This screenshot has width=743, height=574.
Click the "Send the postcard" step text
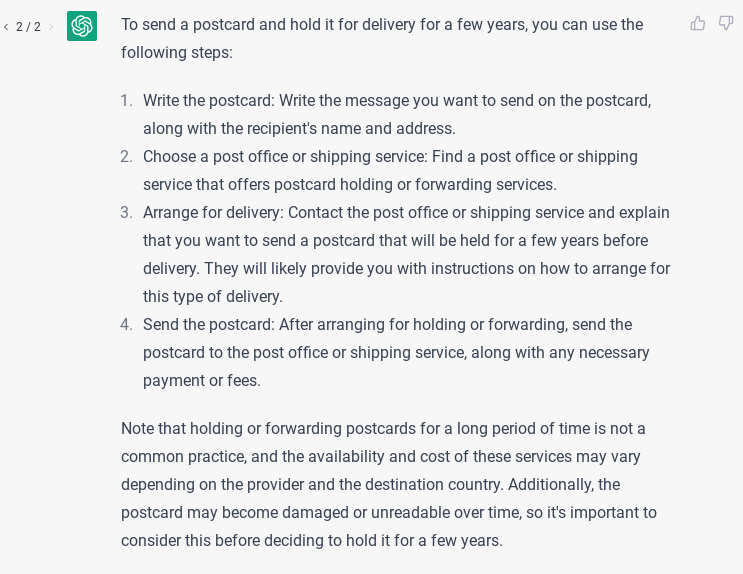(207, 325)
